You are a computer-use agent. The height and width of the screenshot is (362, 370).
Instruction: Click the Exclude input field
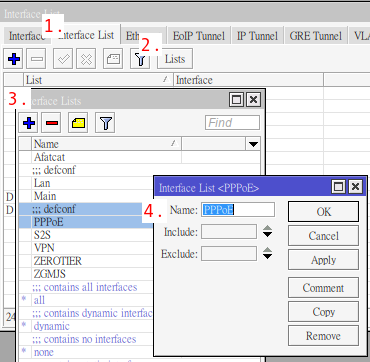tap(229, 254)
